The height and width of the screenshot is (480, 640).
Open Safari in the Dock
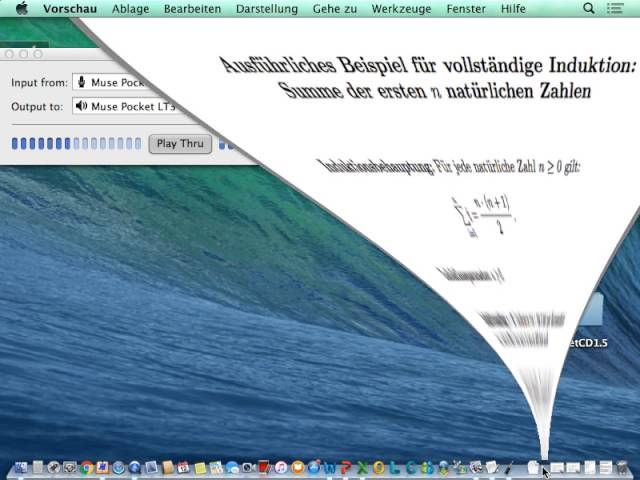click(x=119, y=467)
